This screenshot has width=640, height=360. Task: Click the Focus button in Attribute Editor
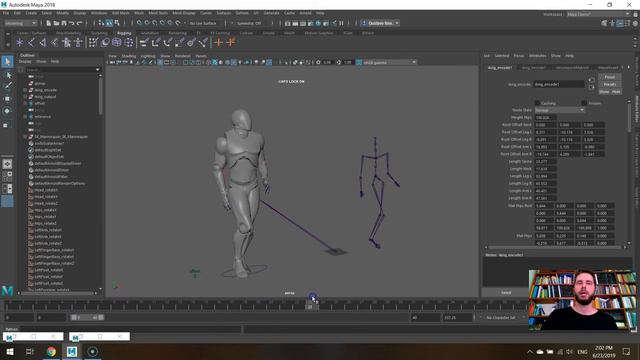(610, 77)
